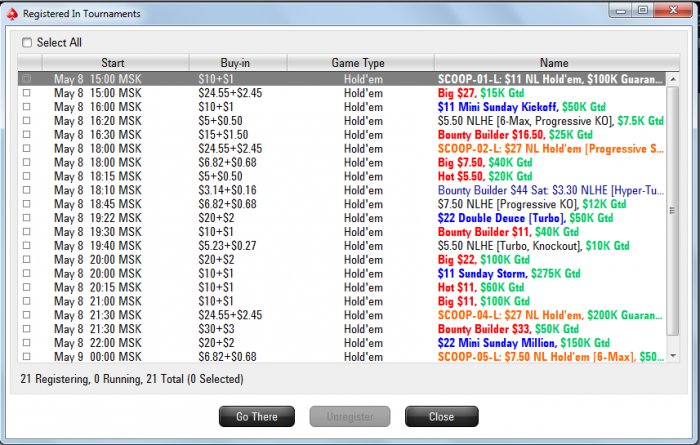This screenshot has height=445, width=700.
Task: Click the May 8 19:40 MSK start time
Action: (98, 245)
